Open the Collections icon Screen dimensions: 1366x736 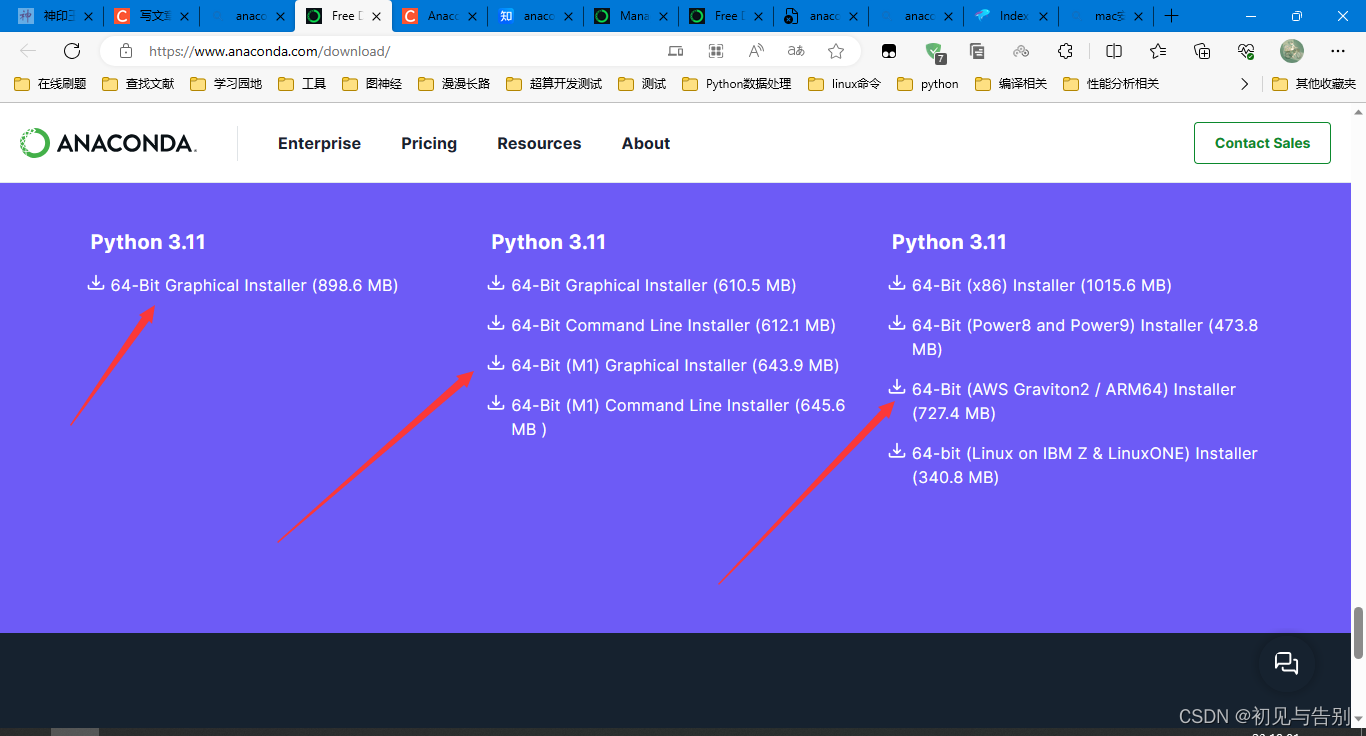1202,51
